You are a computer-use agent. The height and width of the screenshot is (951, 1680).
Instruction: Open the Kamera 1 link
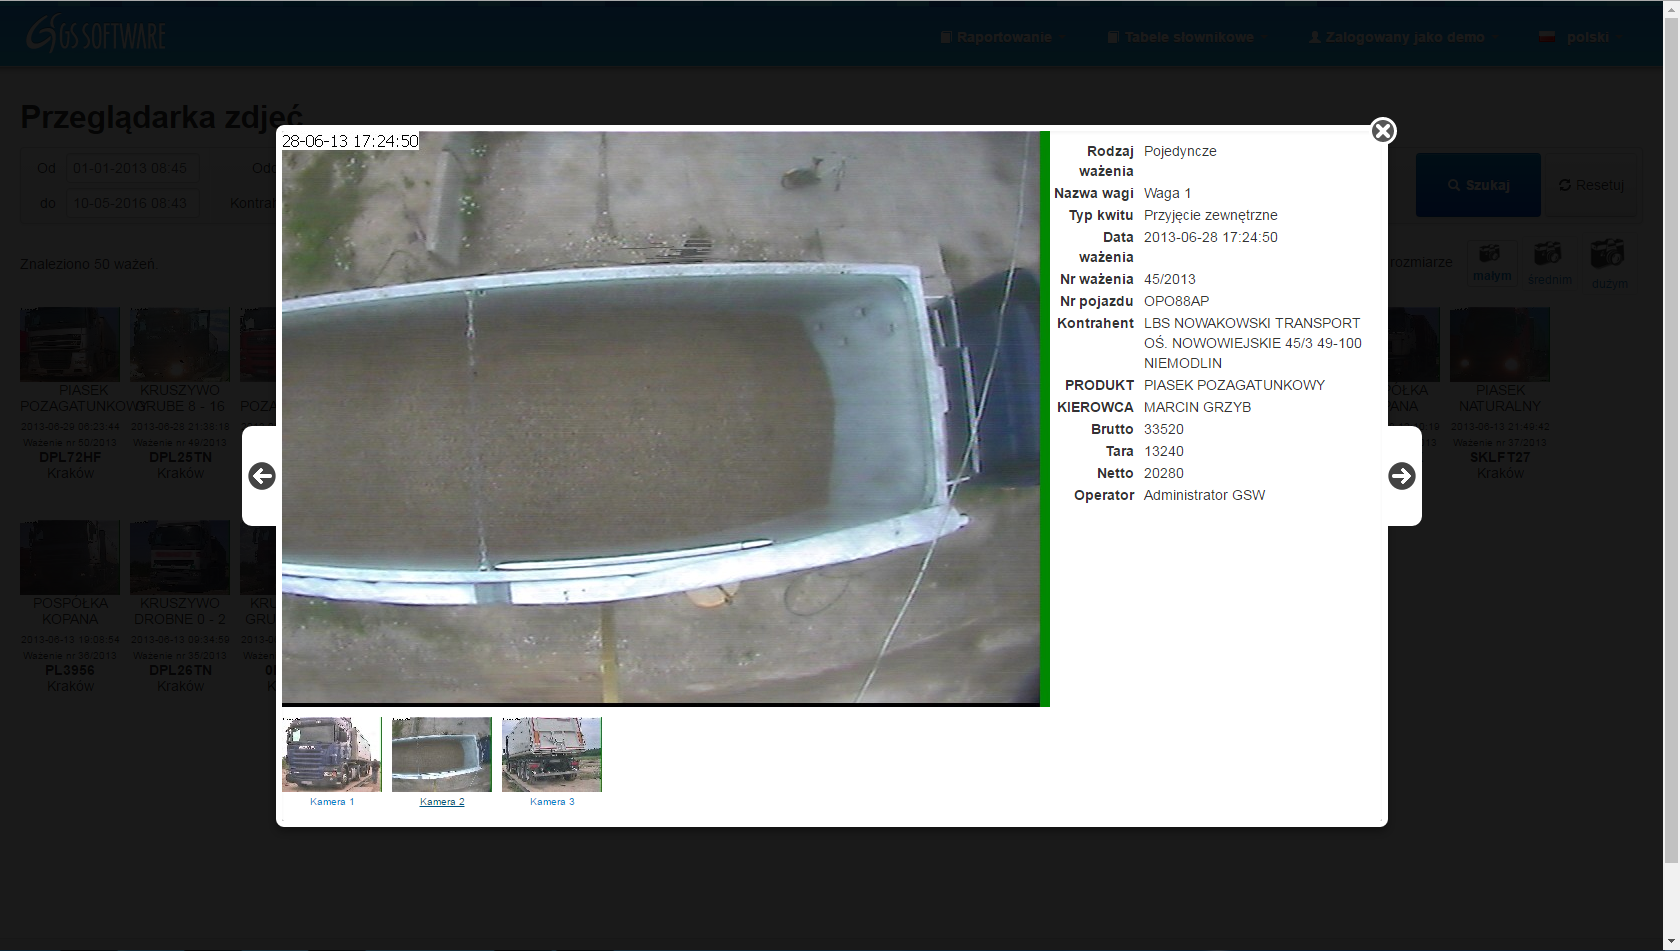click(x=332, y=802)
